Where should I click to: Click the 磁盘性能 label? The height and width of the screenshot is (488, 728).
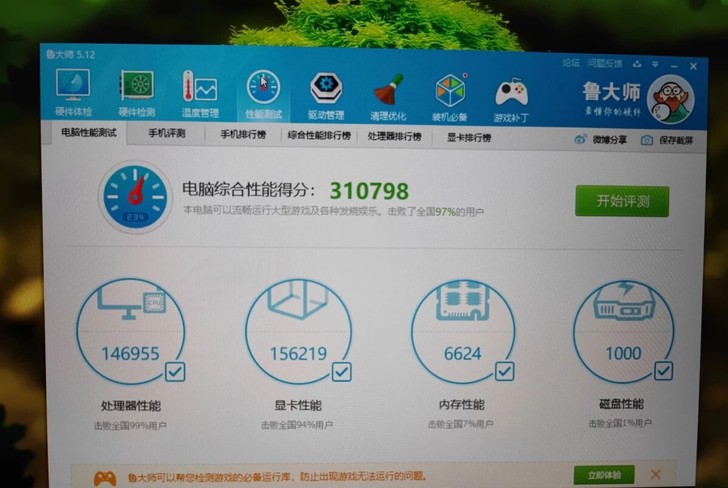pyautogui.click(x=621, y=404)
